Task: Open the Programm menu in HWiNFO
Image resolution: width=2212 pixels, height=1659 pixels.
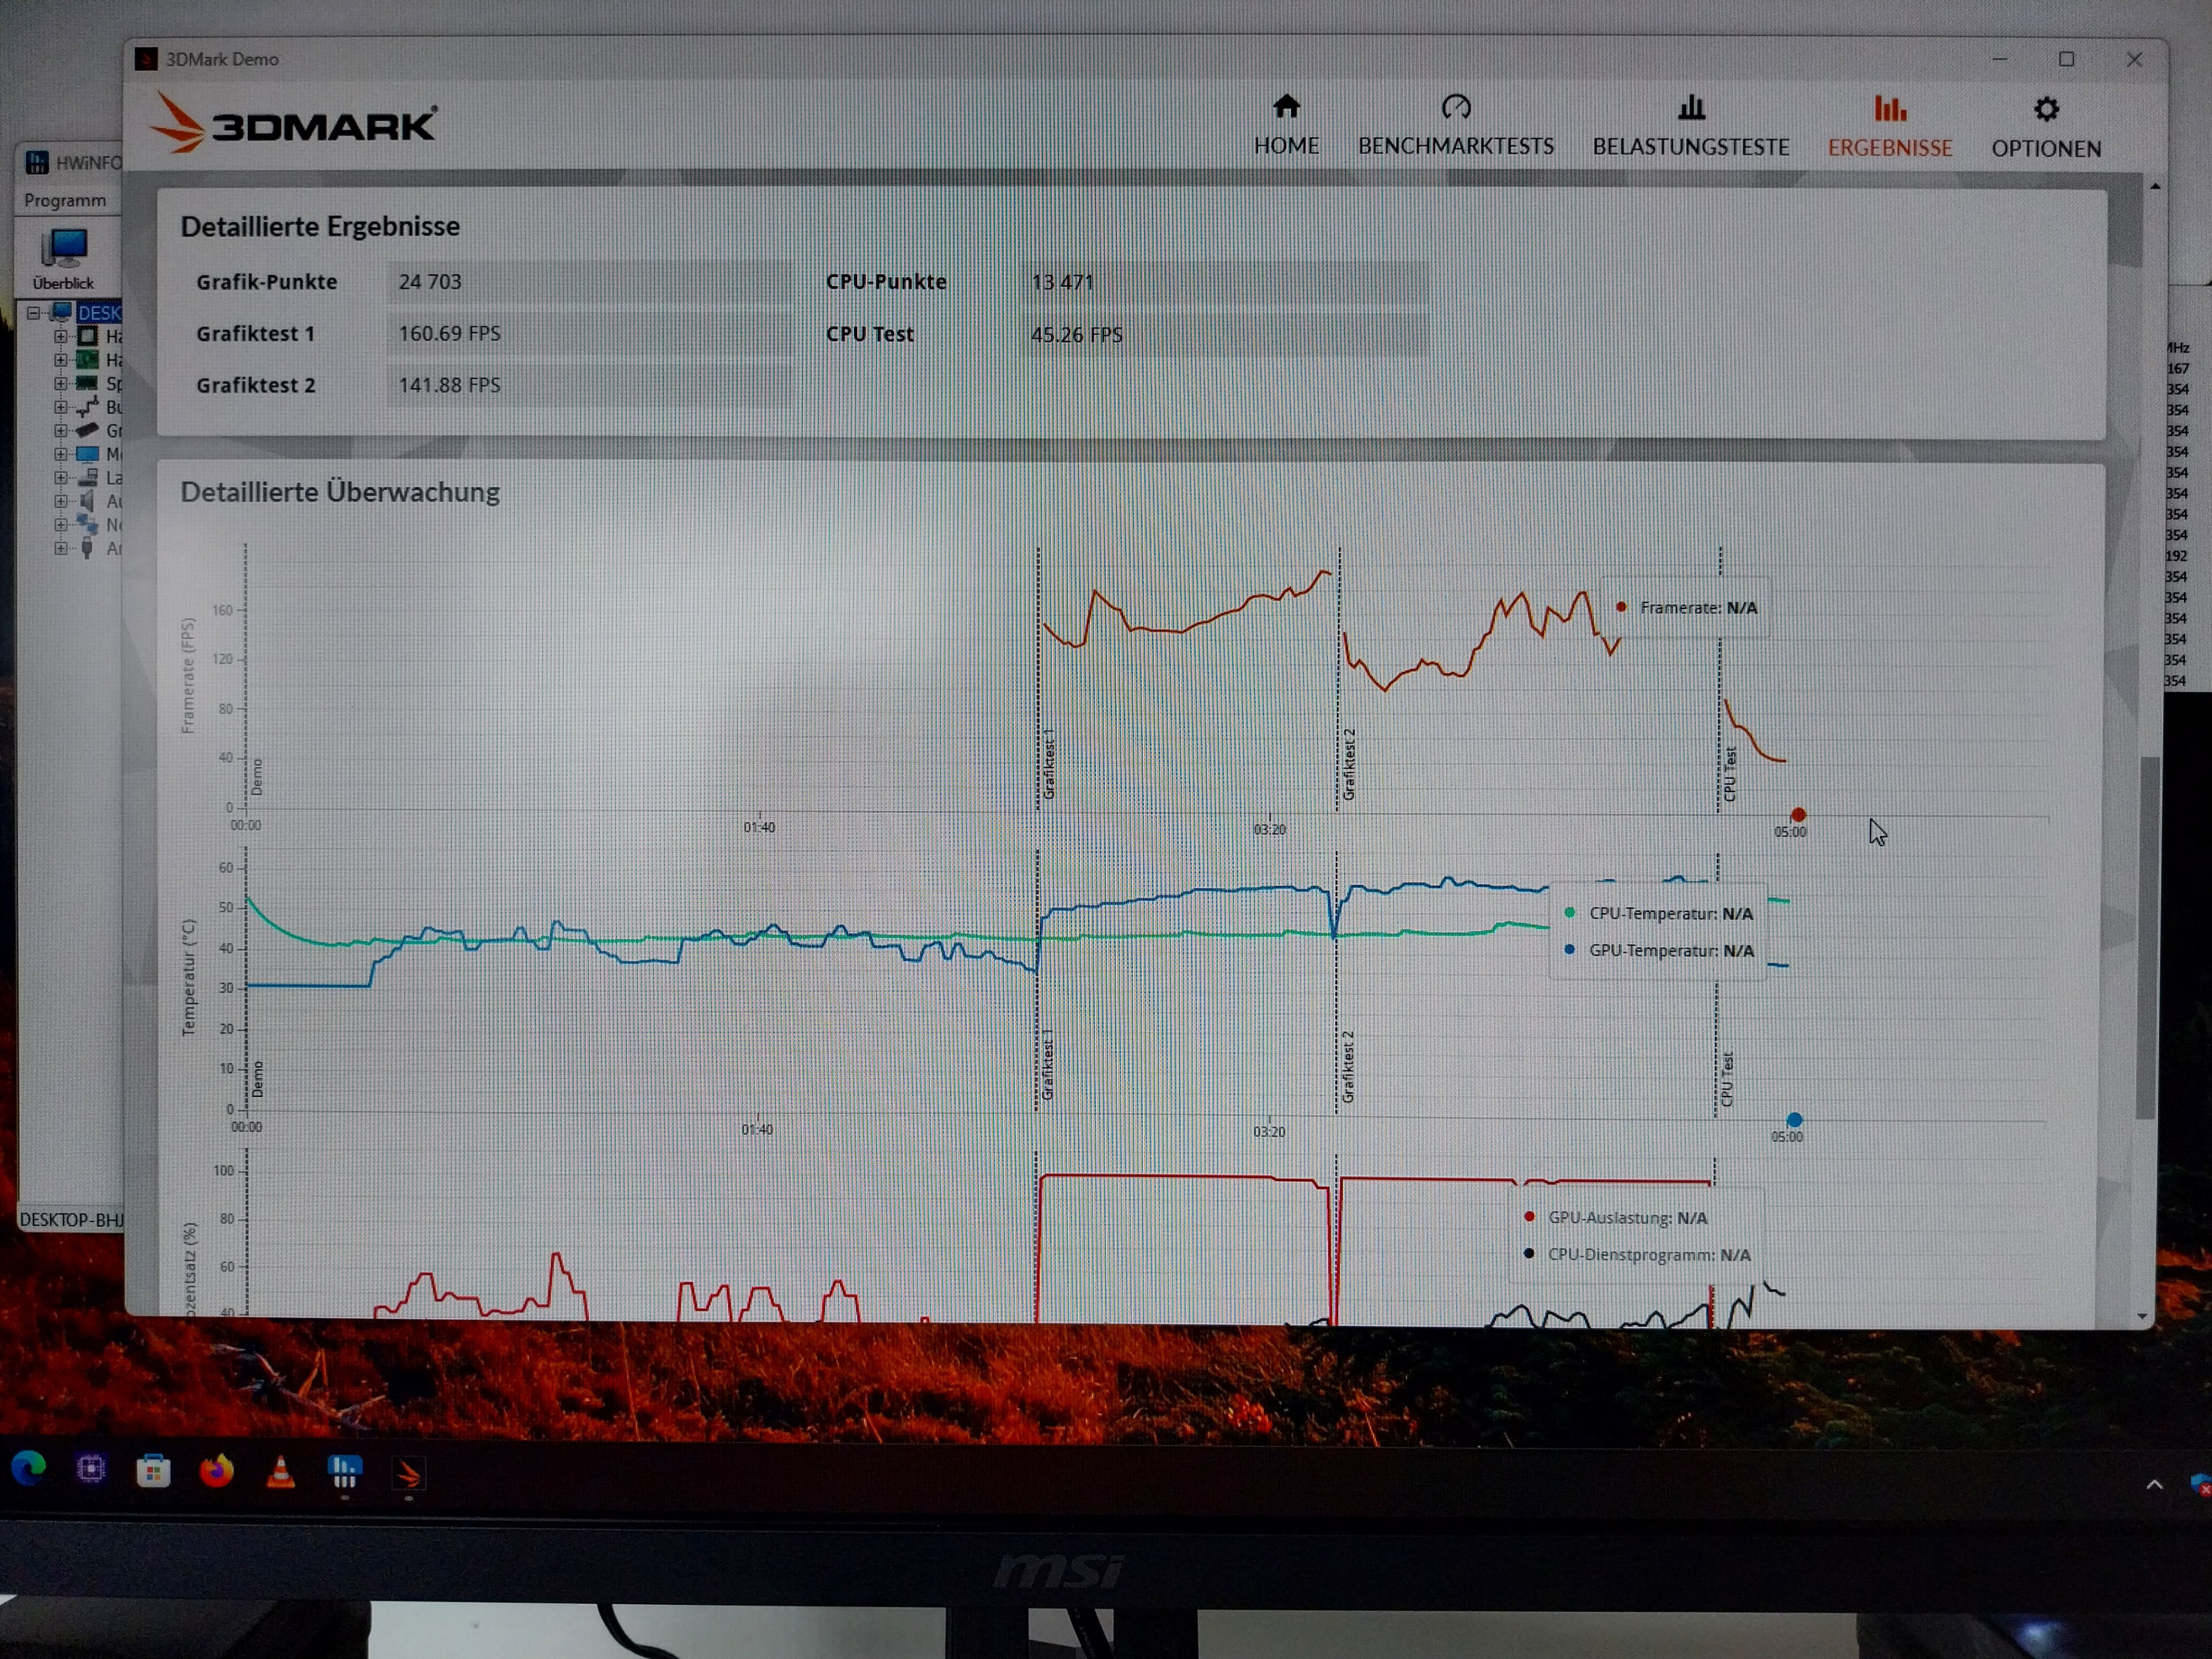Action: [x=65, y=200]
